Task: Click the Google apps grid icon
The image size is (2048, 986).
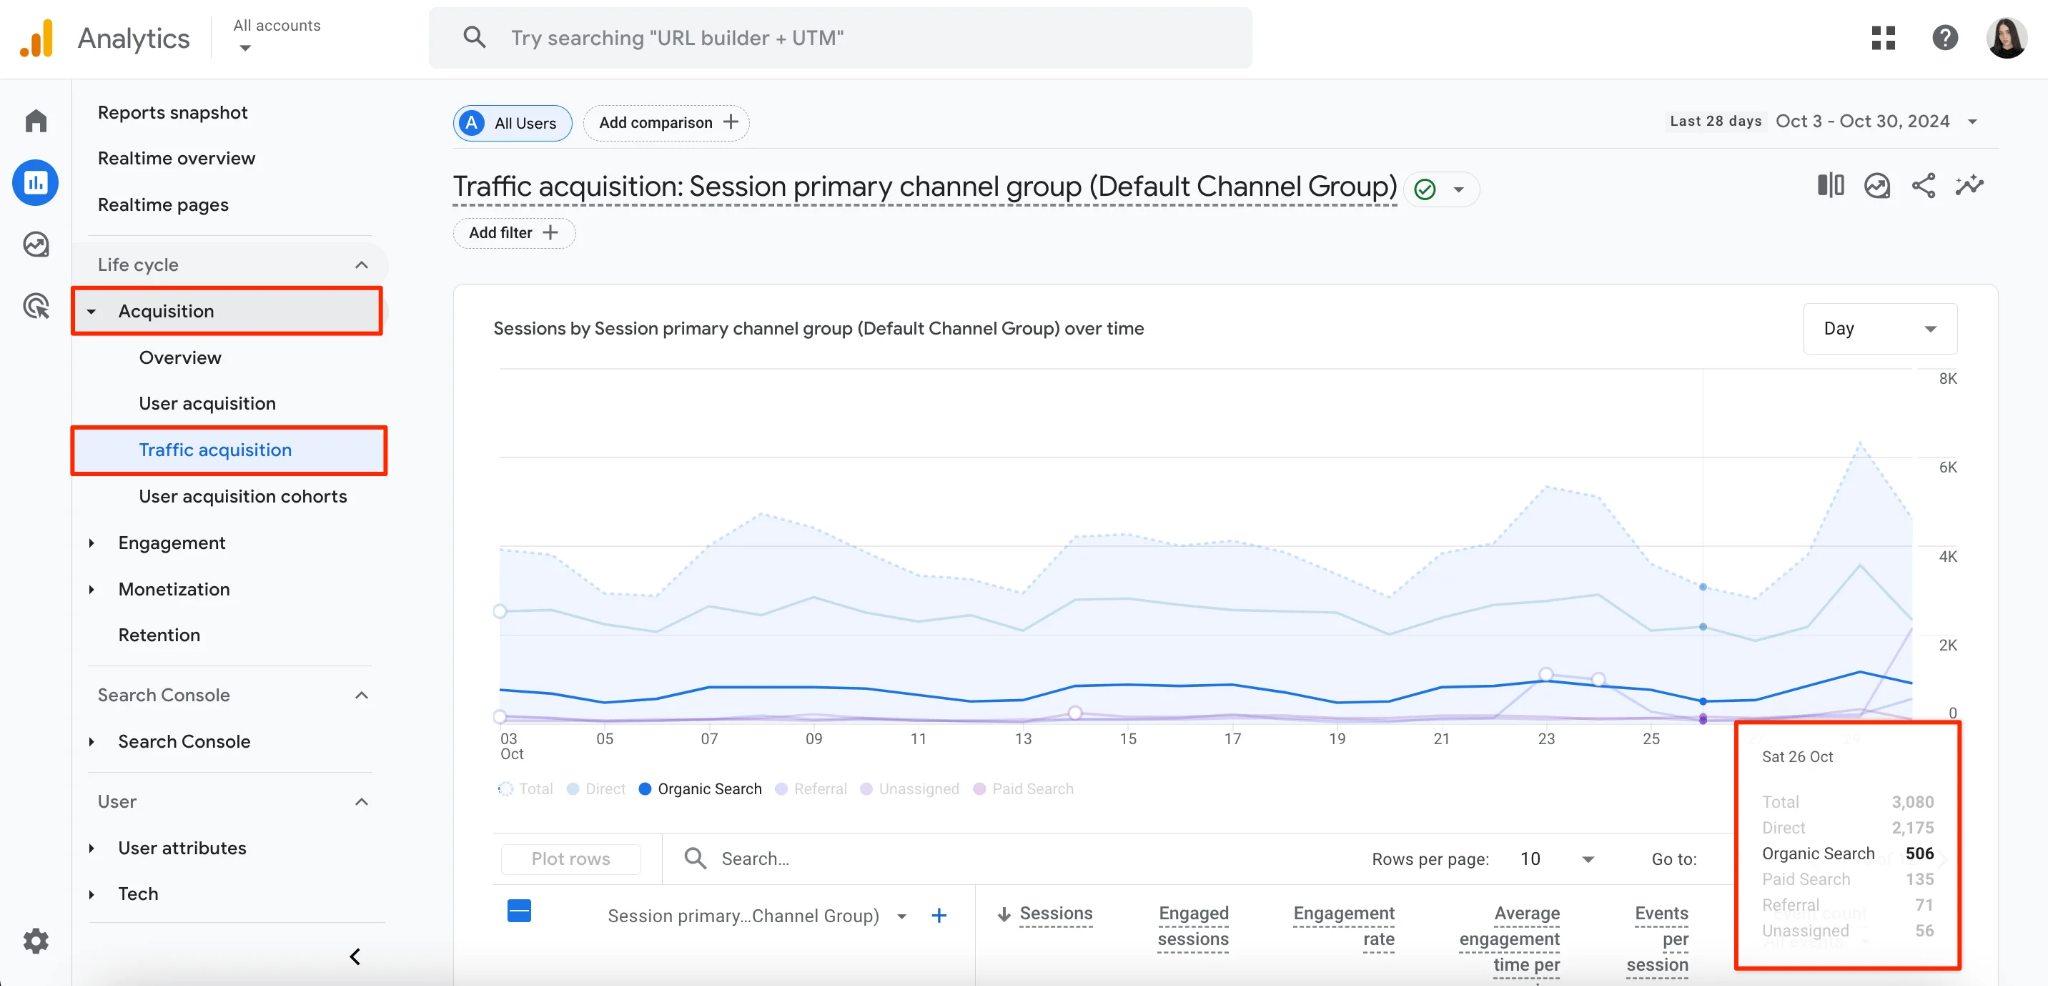Action: click(x=1884, y=37)
